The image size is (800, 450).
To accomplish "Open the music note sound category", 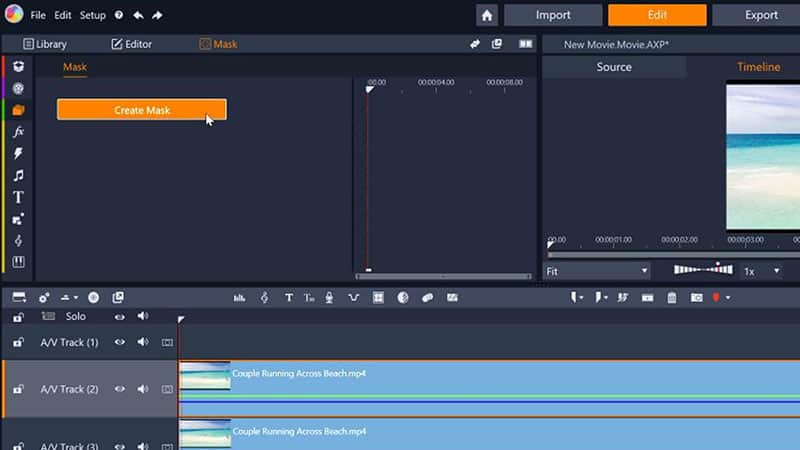I will click(x=18, y=176).
